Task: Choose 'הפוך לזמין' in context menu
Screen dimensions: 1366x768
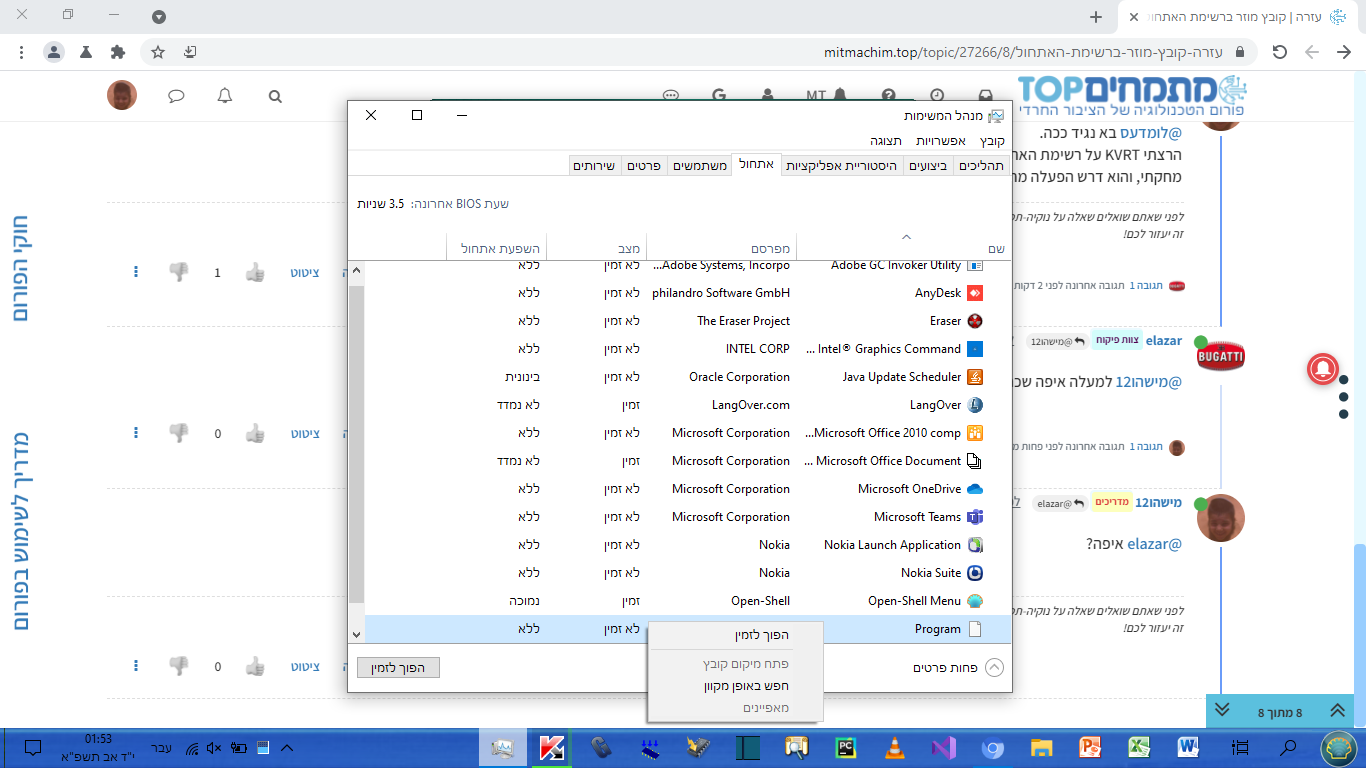Action: (735, 635)
